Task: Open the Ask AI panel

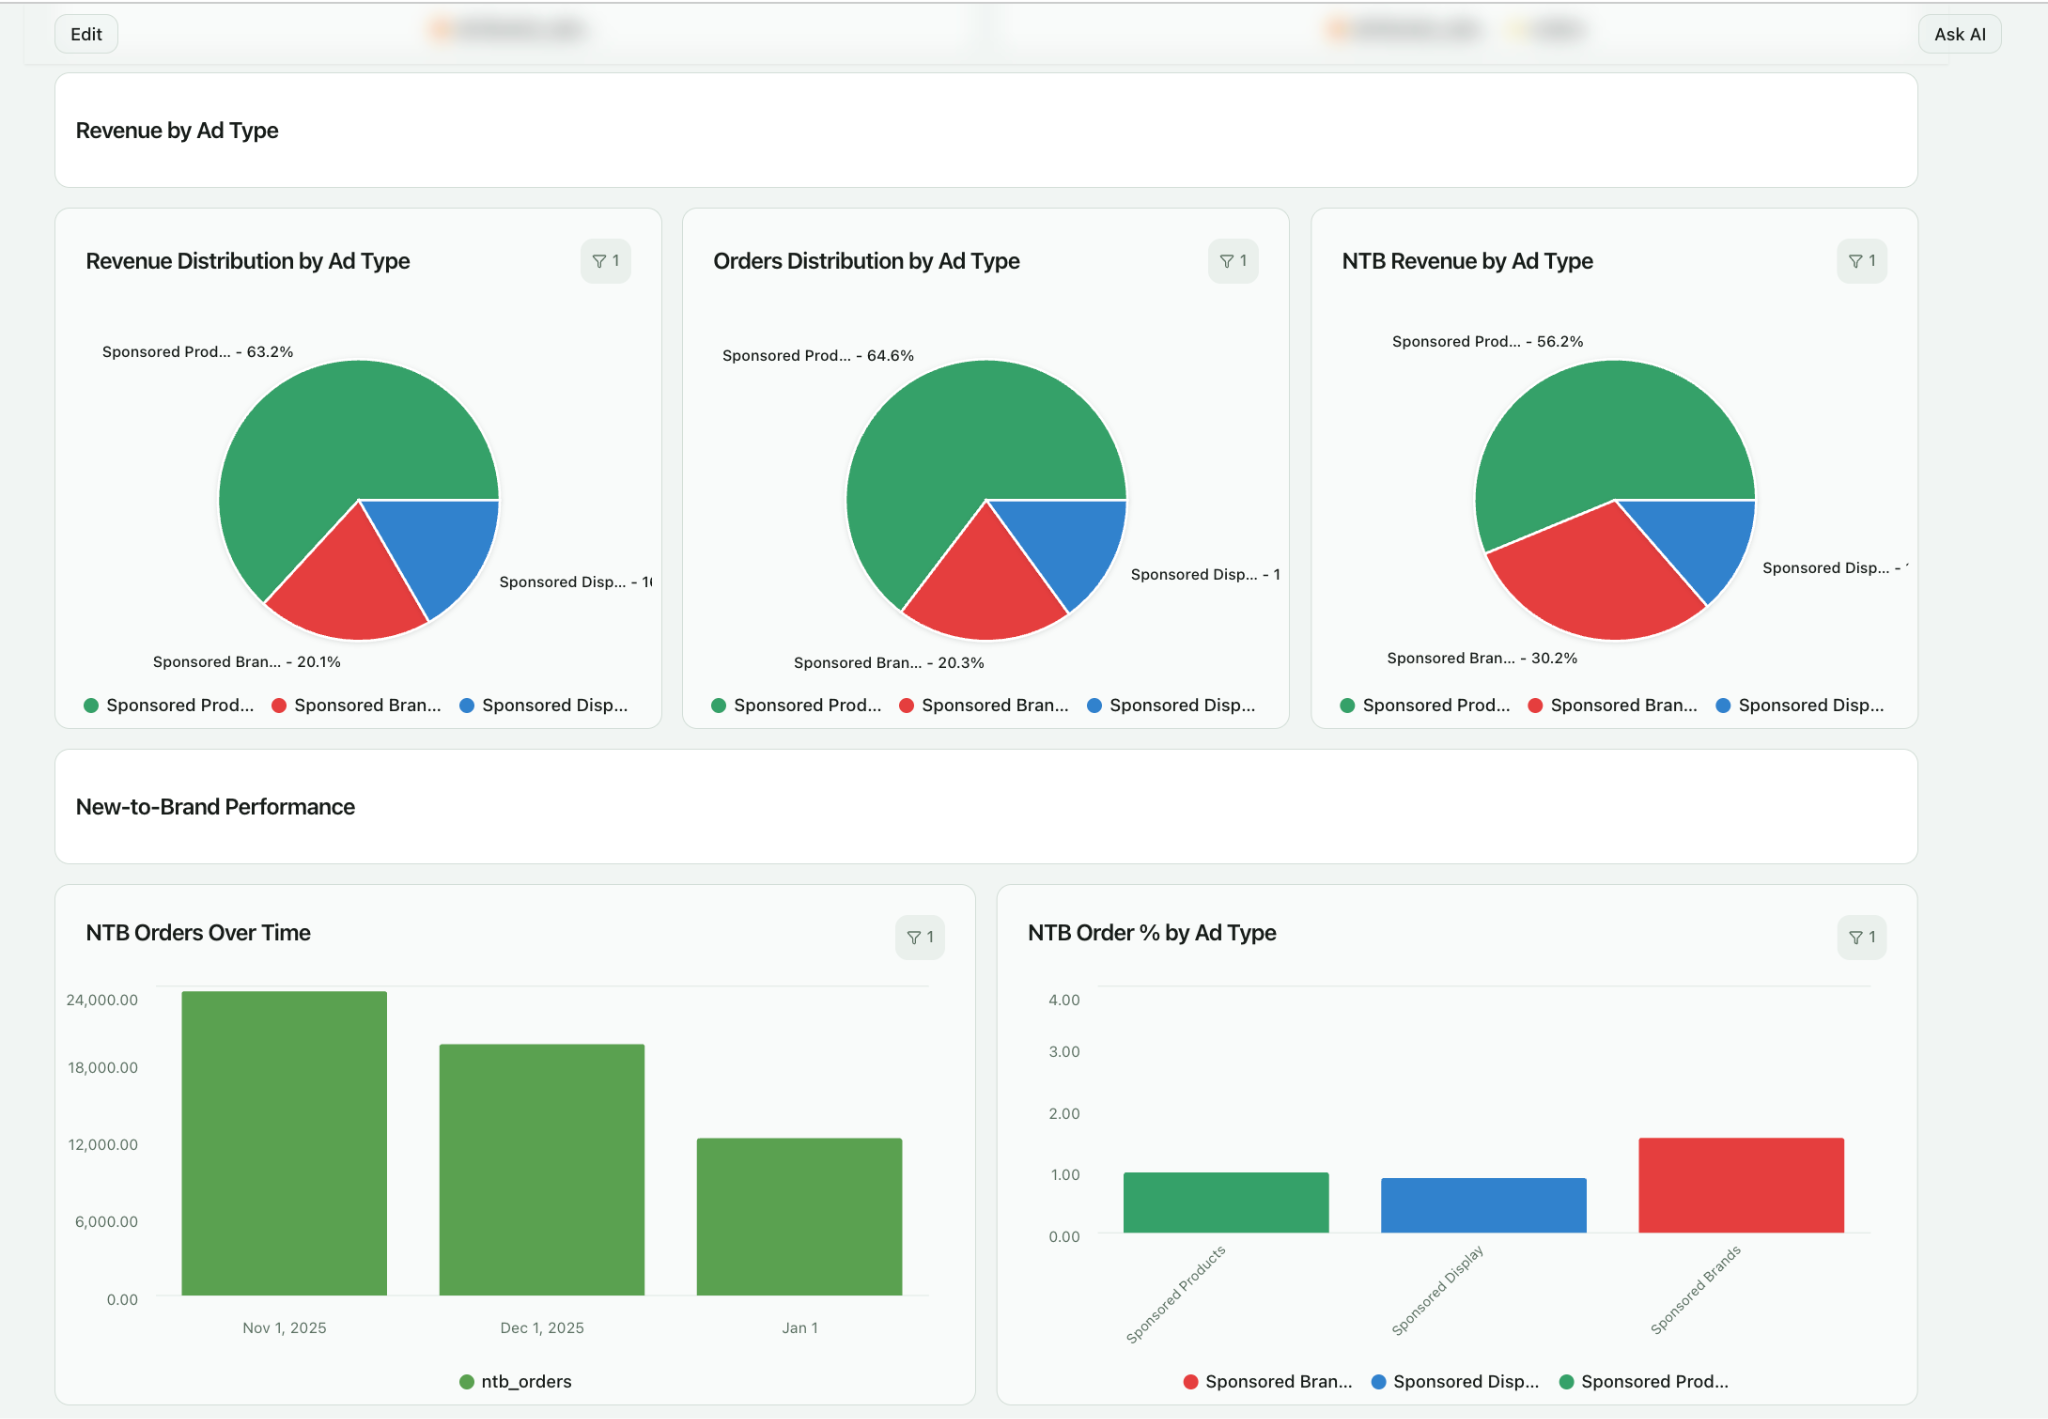Action: tap(1958, 33)
